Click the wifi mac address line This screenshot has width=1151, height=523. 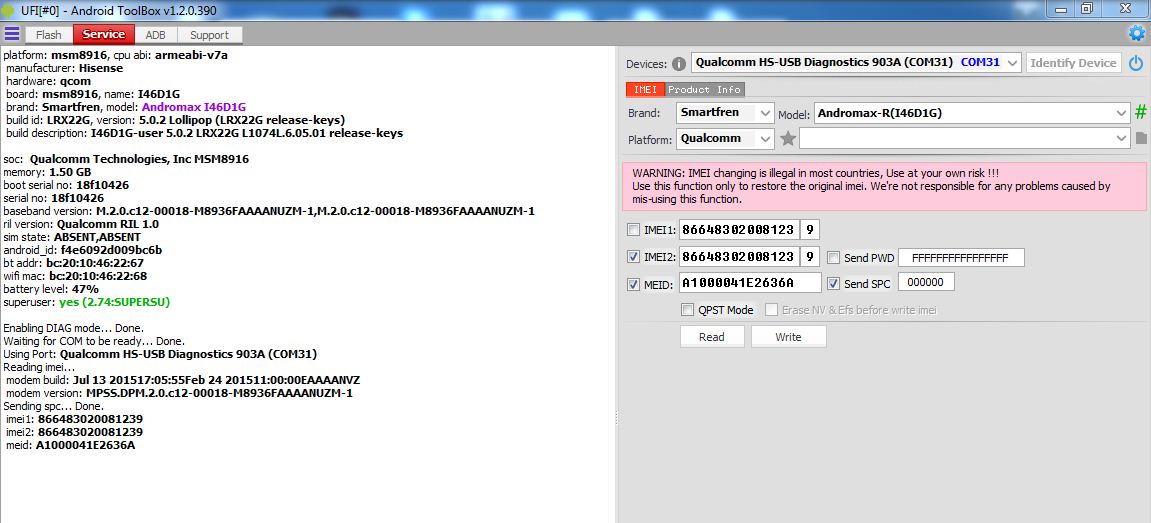[x=76, y=276]
